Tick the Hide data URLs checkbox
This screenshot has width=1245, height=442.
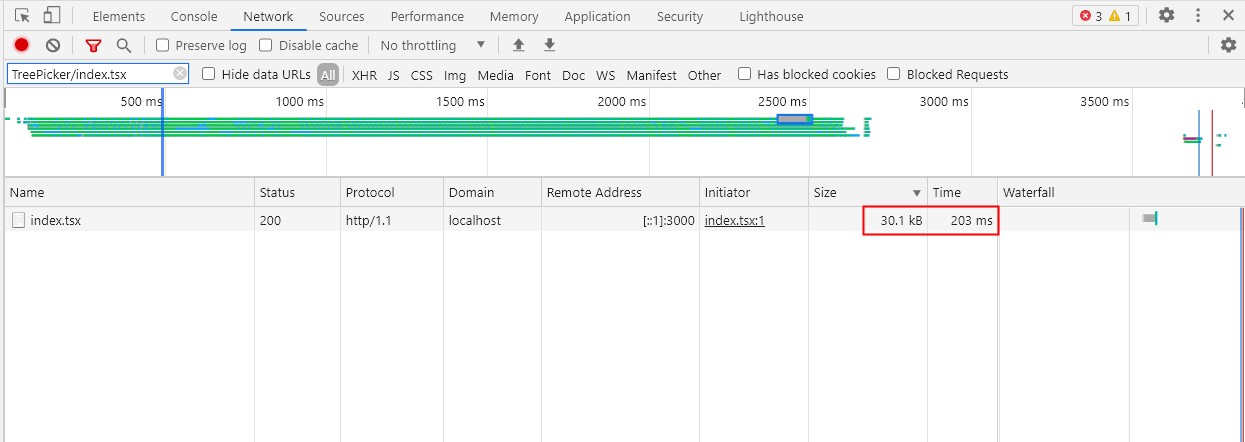(x=209, y=74)
